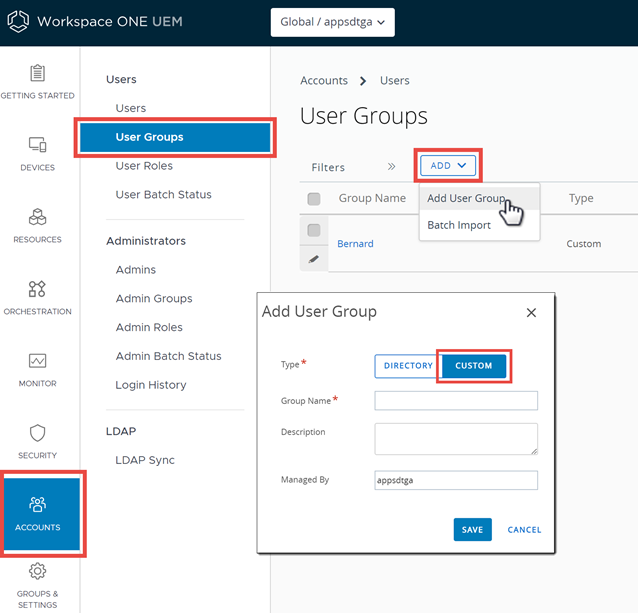Open Login History page

[151, 385]
